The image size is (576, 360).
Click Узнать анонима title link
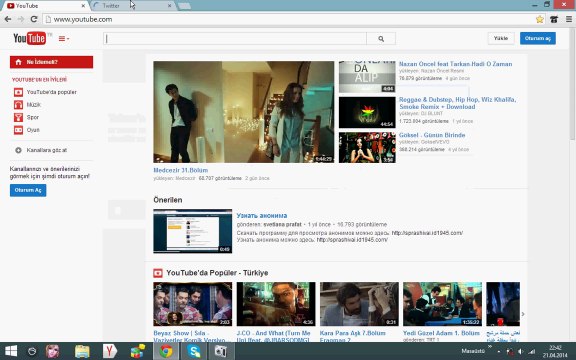coord(262,216)
